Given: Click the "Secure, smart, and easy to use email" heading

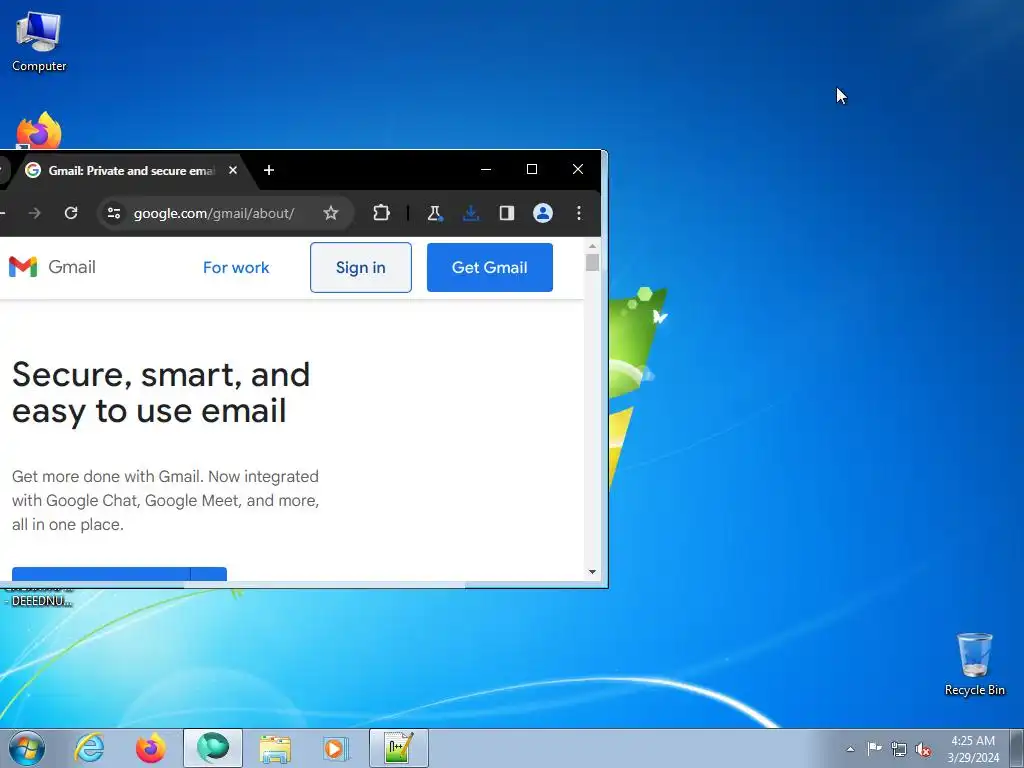Looking at the screenshot, I should 161,392.
